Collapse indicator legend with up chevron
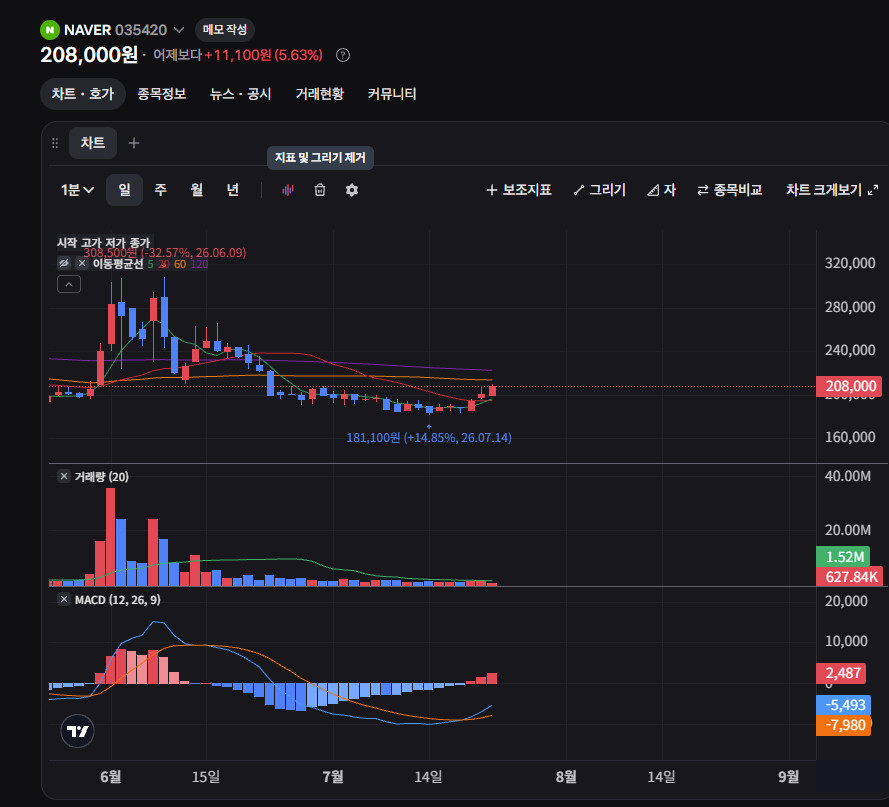The height and width of the screenshot is (807, 889). pos(69,284)
